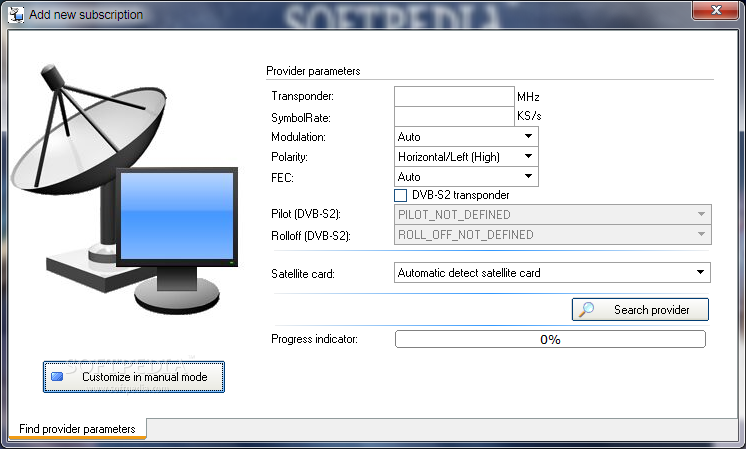This screenshot has height=449, width=746.
Task: Click the KS/s unit label
Action: (529, 116)
